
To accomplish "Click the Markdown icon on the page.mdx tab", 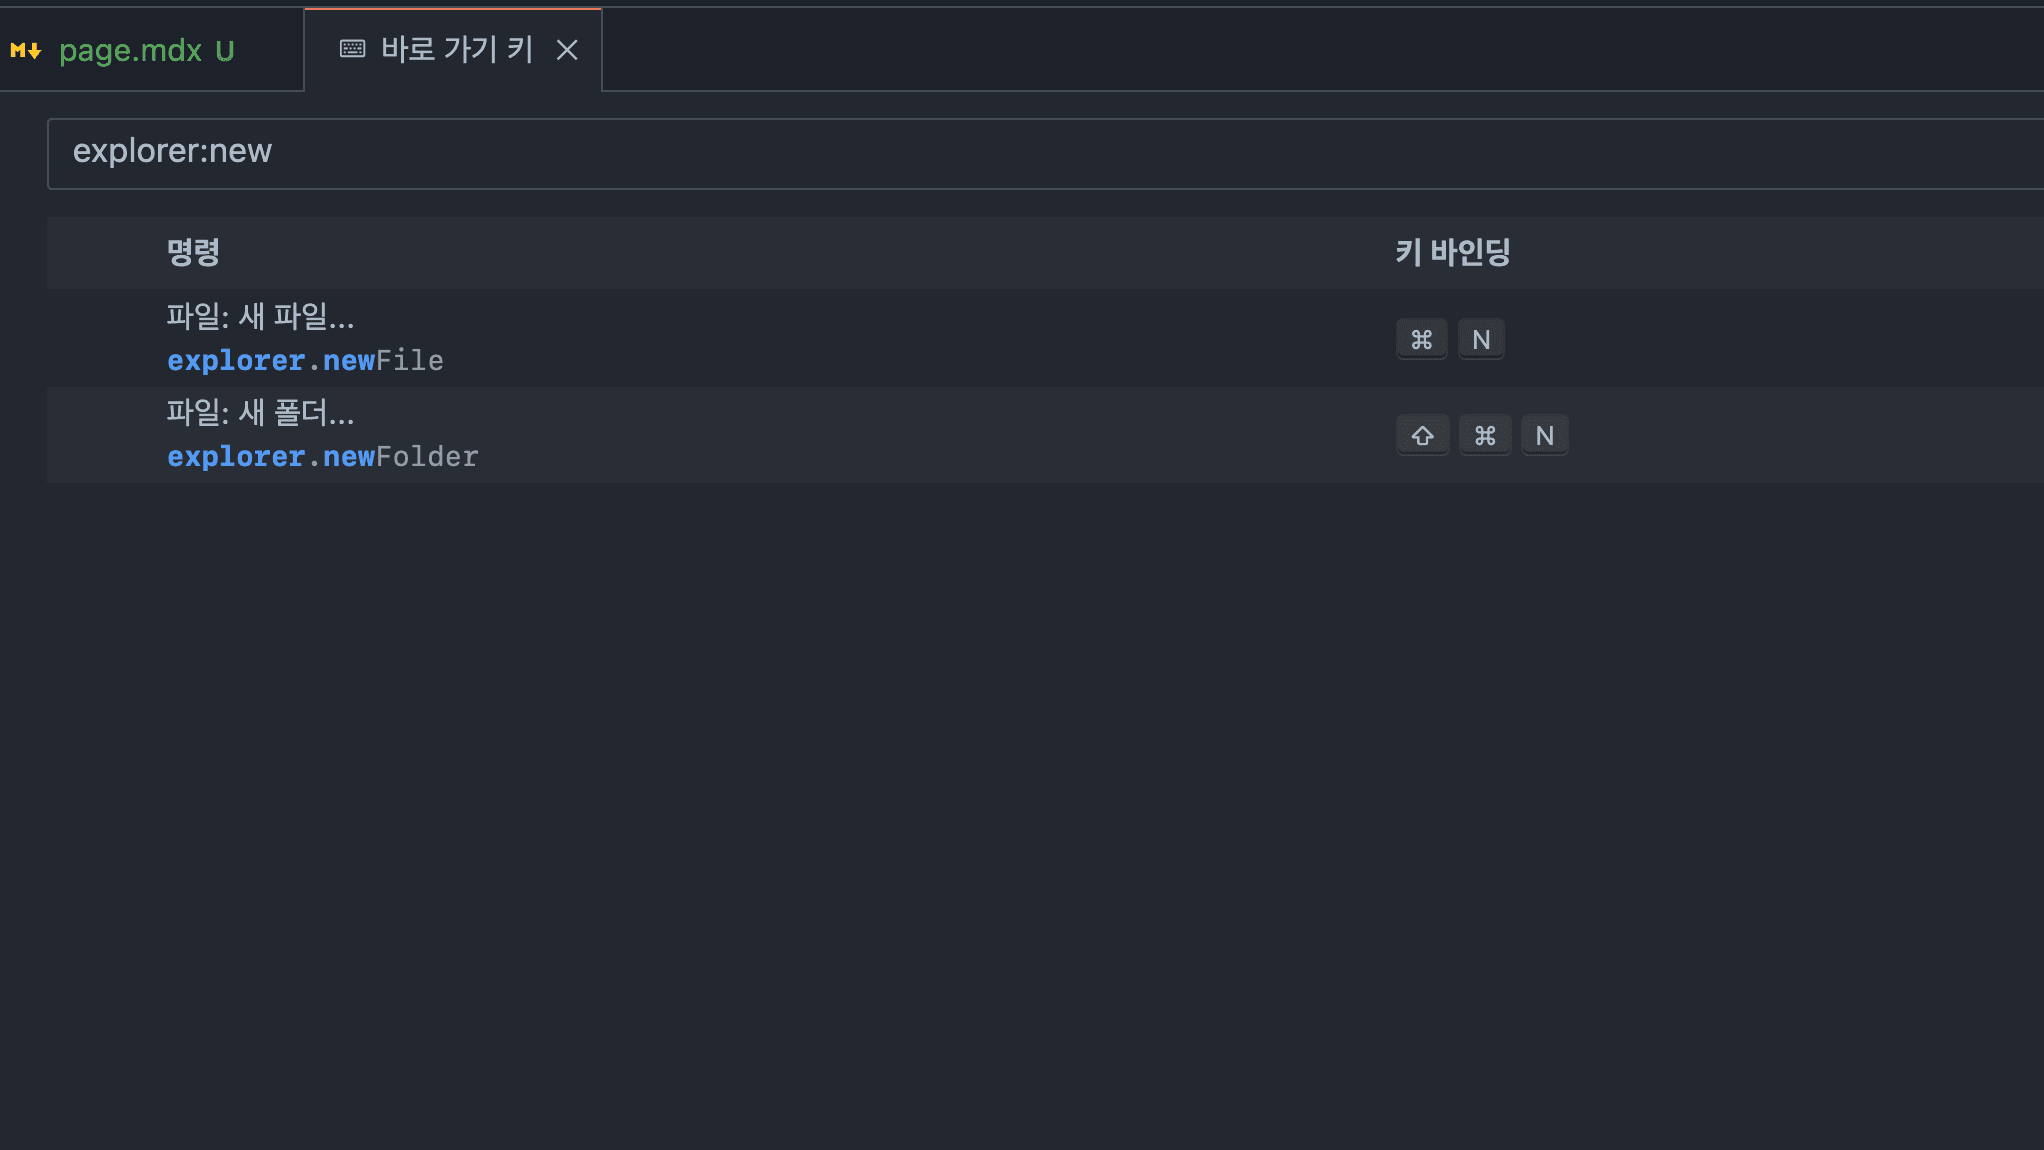I will (x=24, y=50).
